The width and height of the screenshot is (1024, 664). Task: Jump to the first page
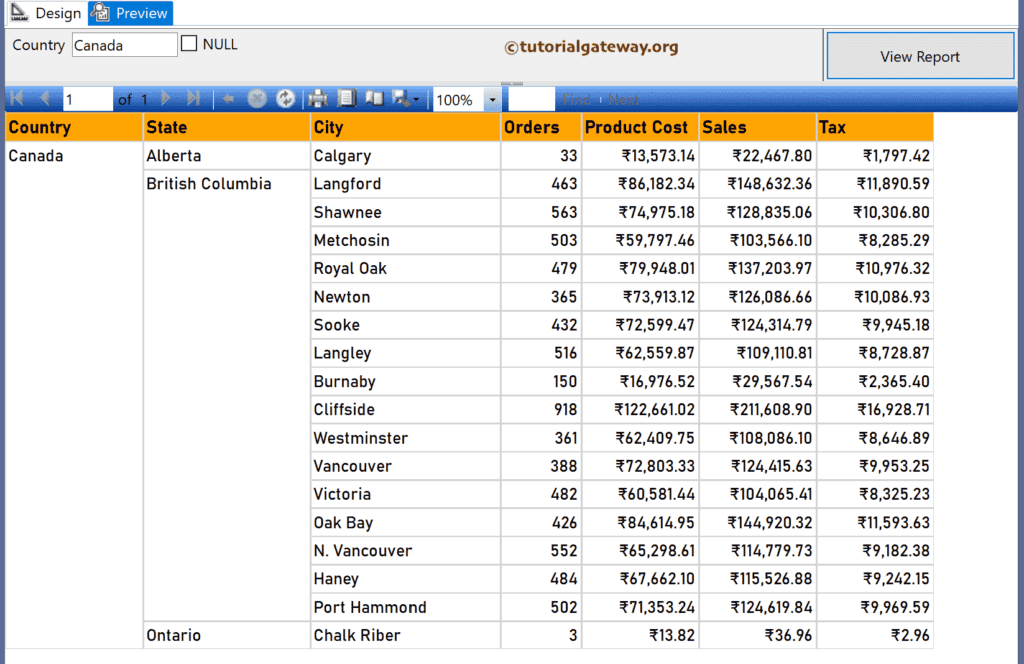point(16,98)
